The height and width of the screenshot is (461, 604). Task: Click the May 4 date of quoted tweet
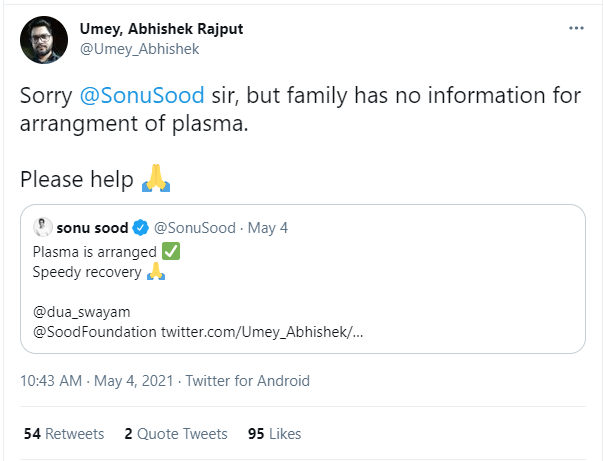click(268, 228)
